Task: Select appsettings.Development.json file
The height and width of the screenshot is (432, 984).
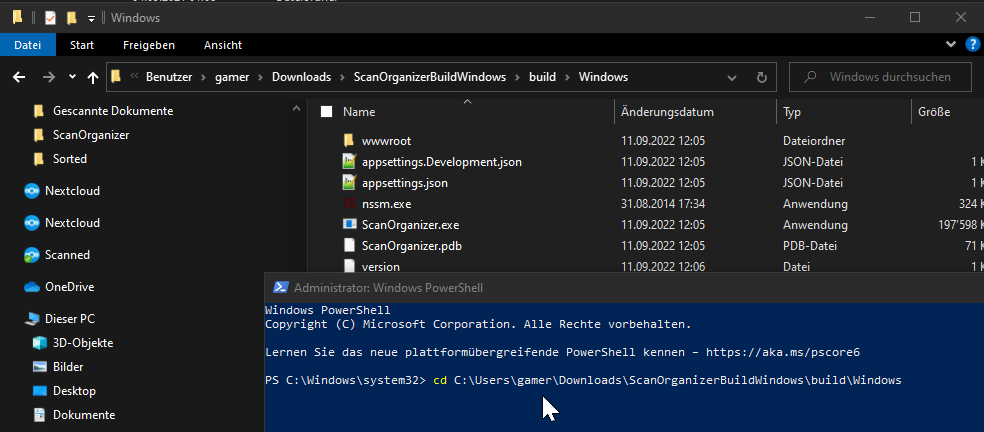Action: 442,162
